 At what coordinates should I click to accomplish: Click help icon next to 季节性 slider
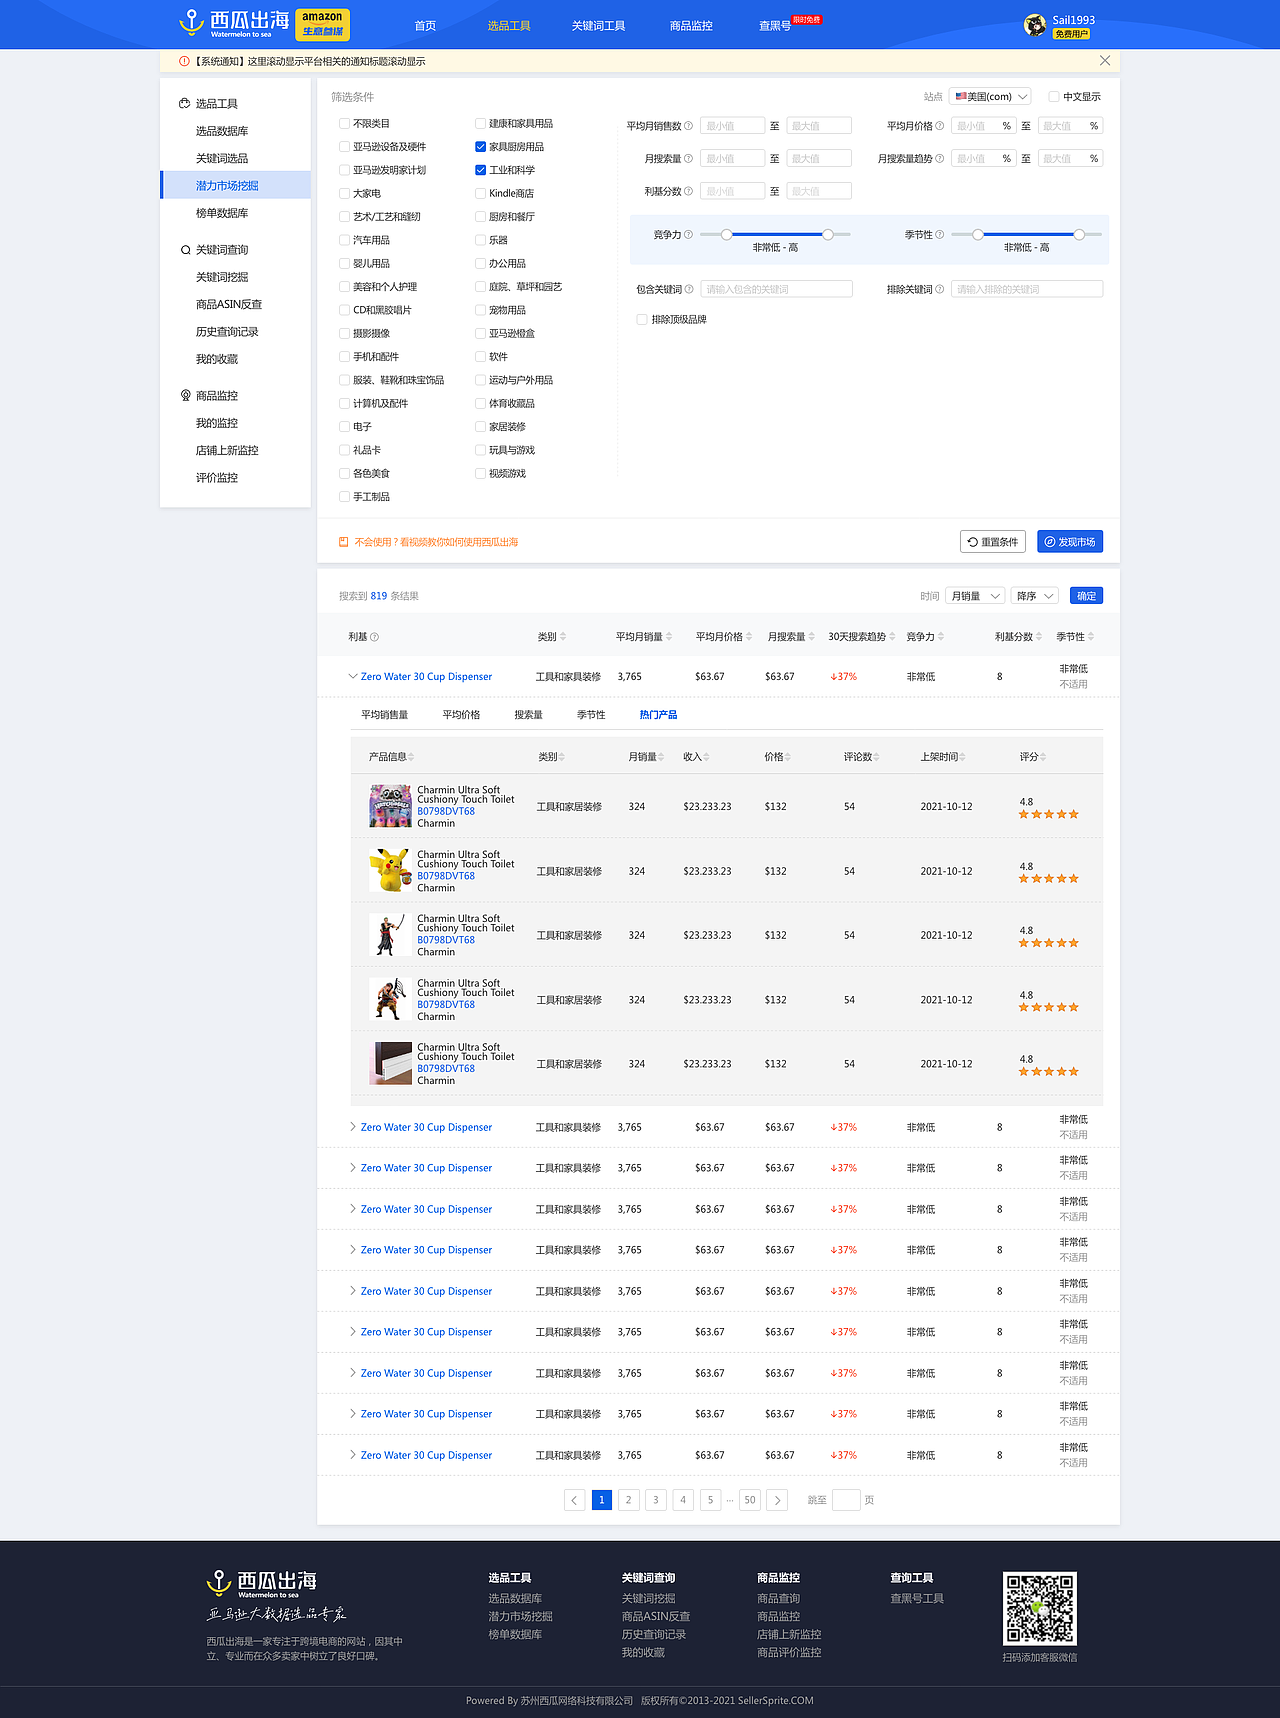pyautogui.click(x=939, y=235)
